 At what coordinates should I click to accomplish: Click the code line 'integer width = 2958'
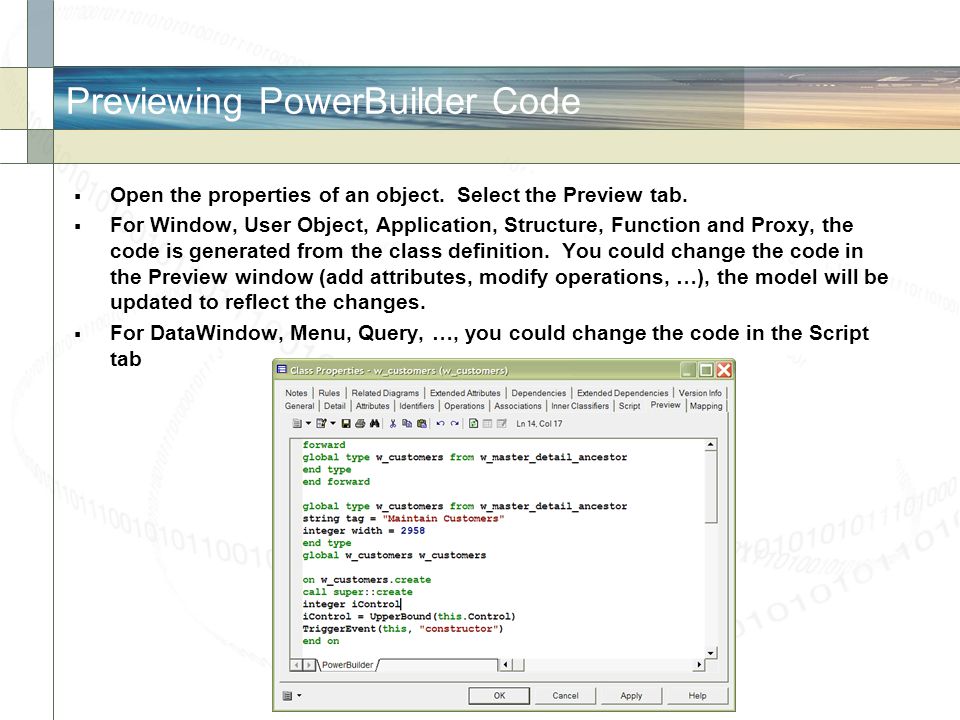364,531
